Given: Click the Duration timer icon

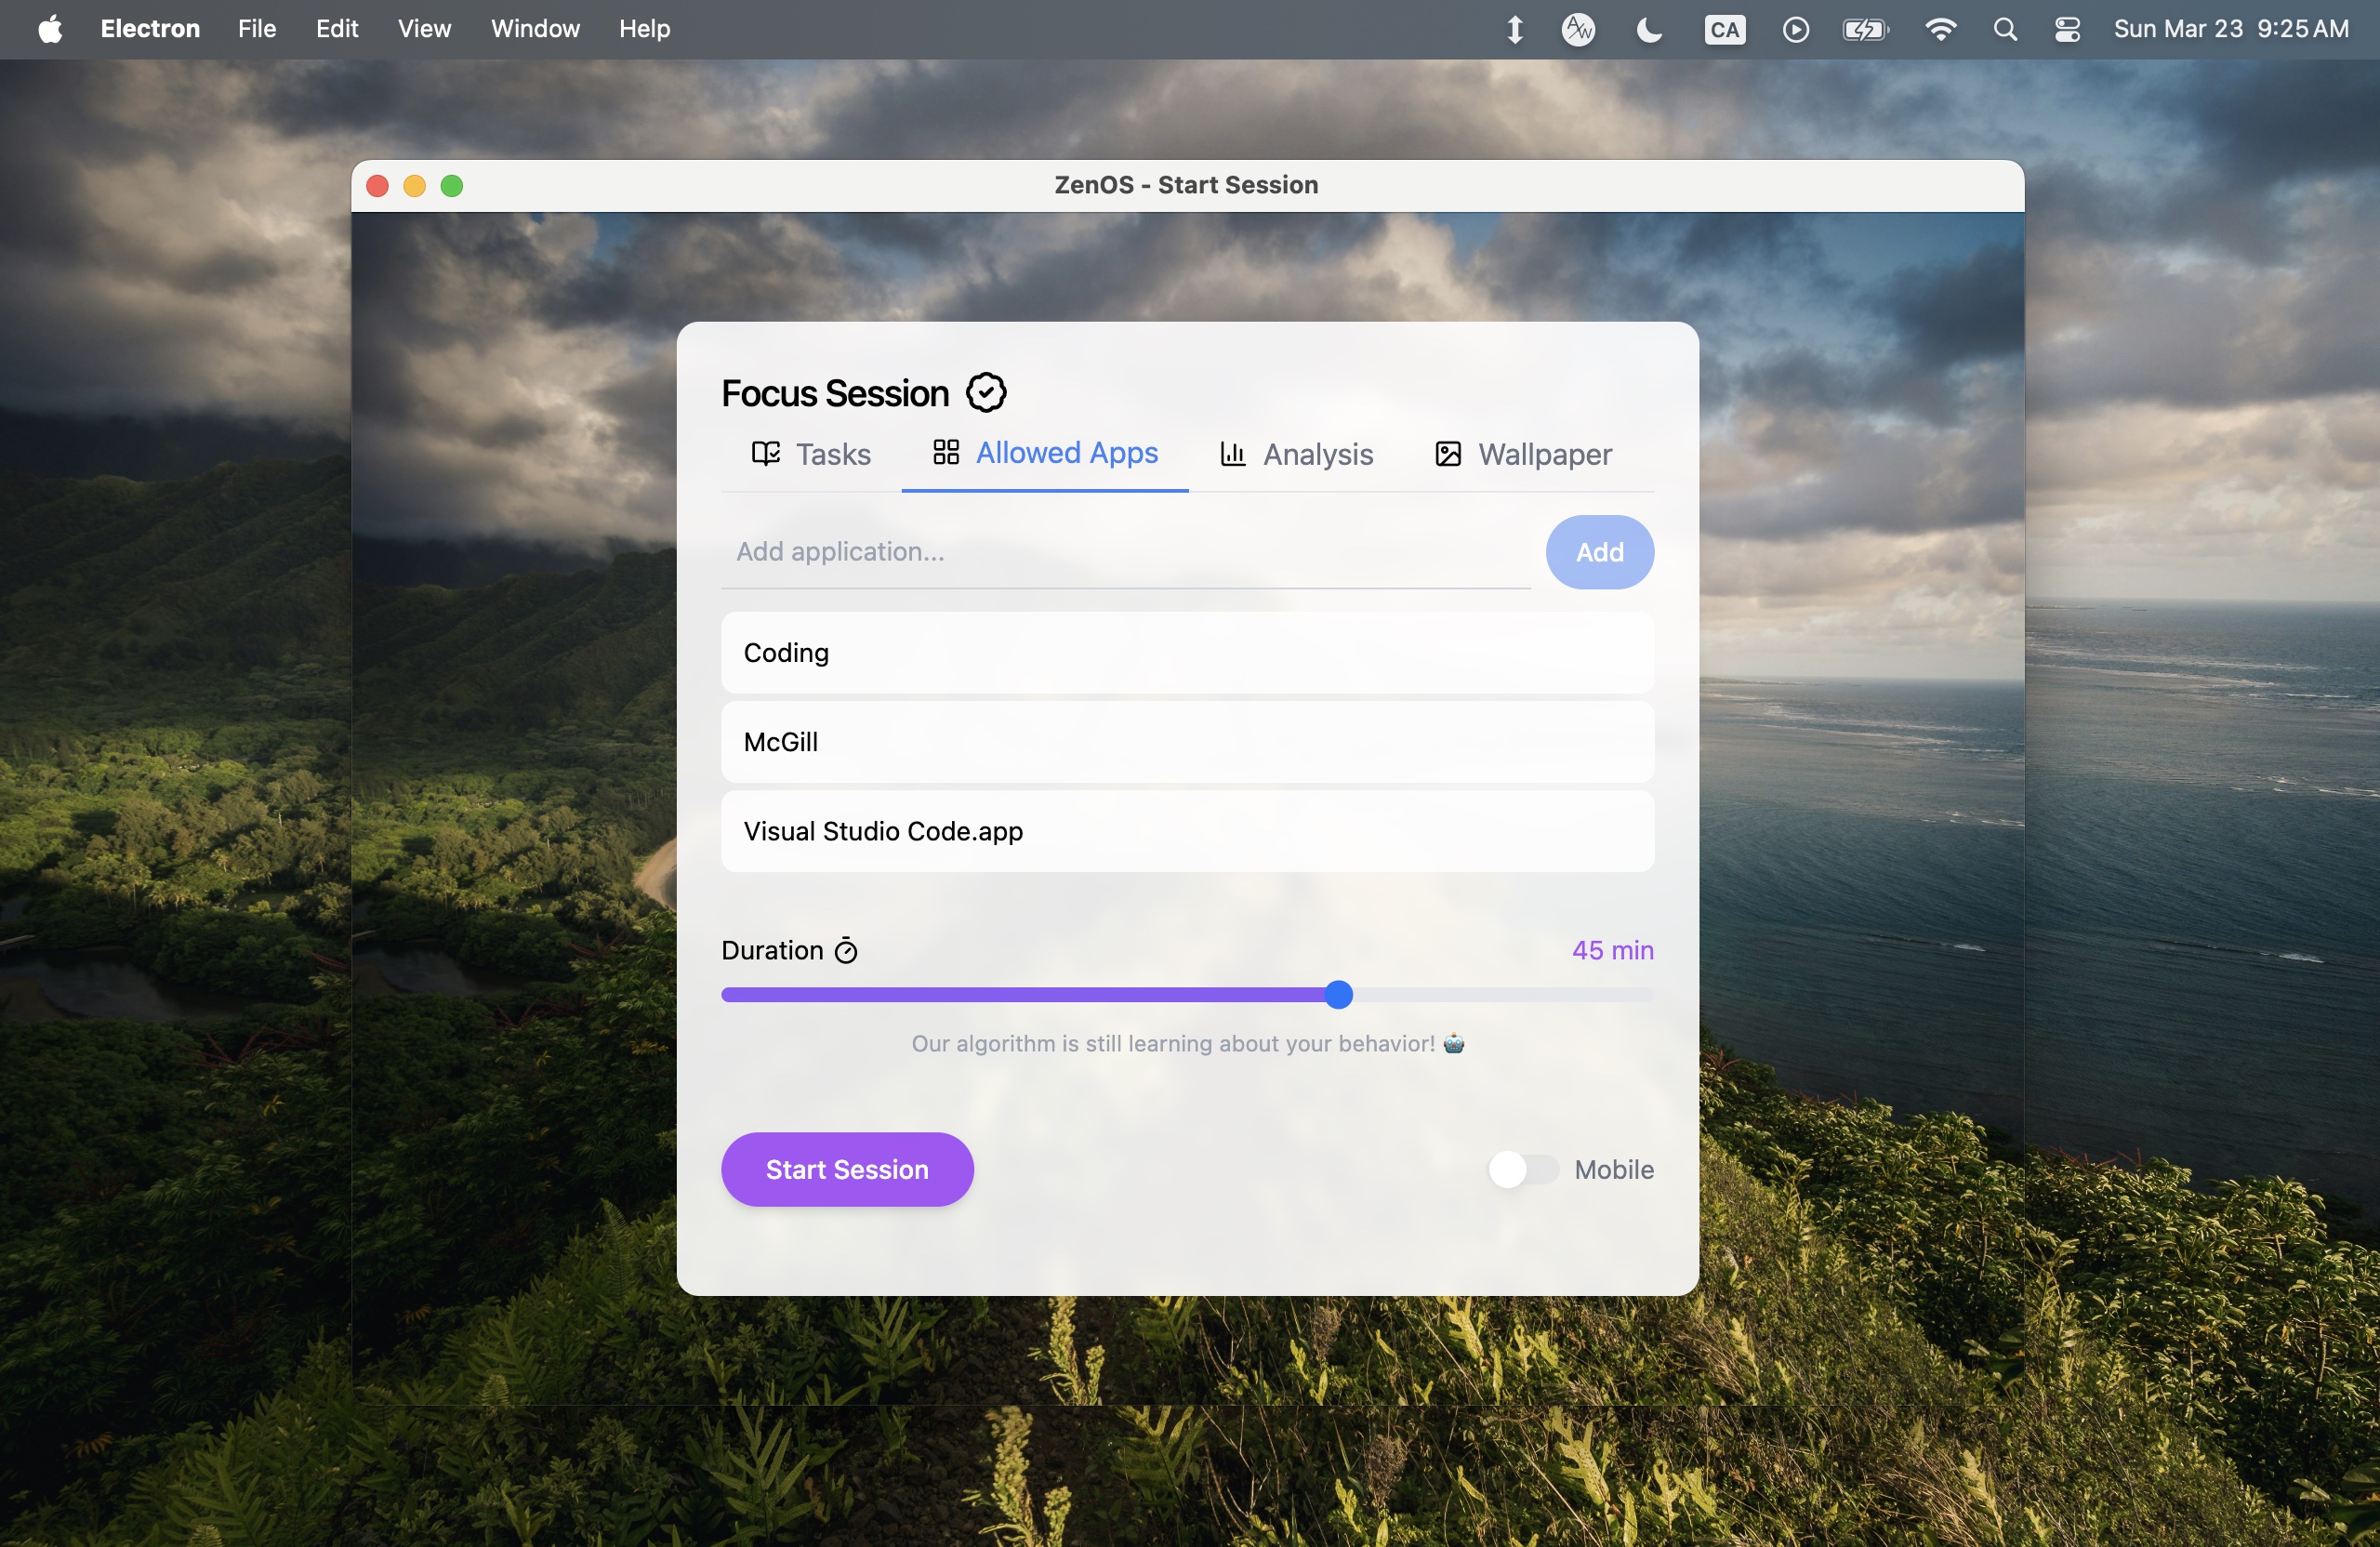Looking at the screenshot, I should (x=846, y=950).
